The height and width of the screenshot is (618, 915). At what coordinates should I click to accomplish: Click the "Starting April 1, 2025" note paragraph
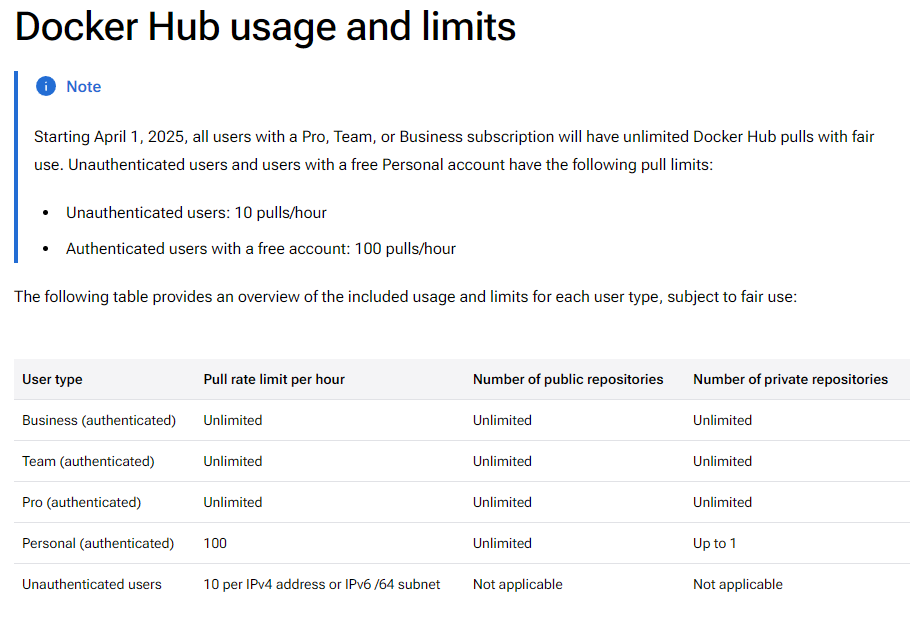point(453,151)
